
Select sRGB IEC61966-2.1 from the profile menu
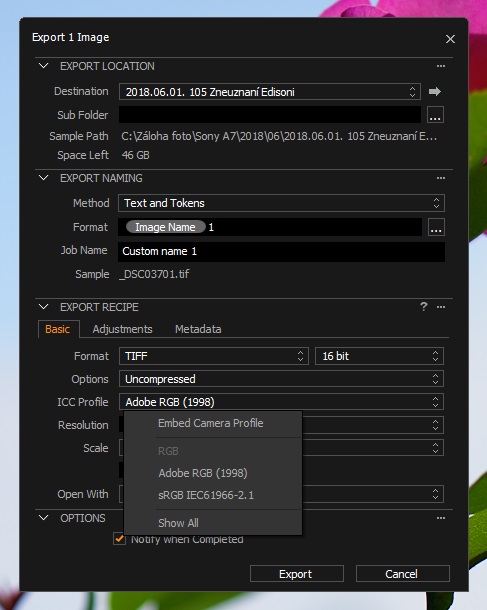(206, 495)
